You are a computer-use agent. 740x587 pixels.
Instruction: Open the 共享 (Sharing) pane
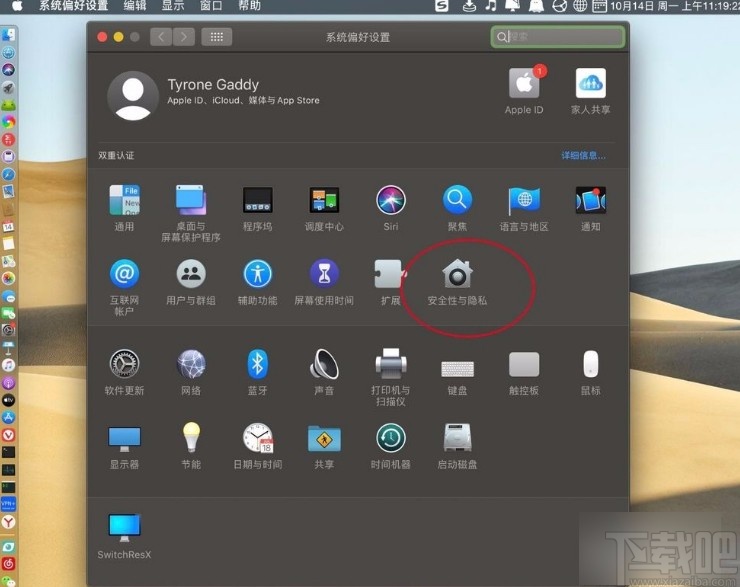click(x=324, y=439)
